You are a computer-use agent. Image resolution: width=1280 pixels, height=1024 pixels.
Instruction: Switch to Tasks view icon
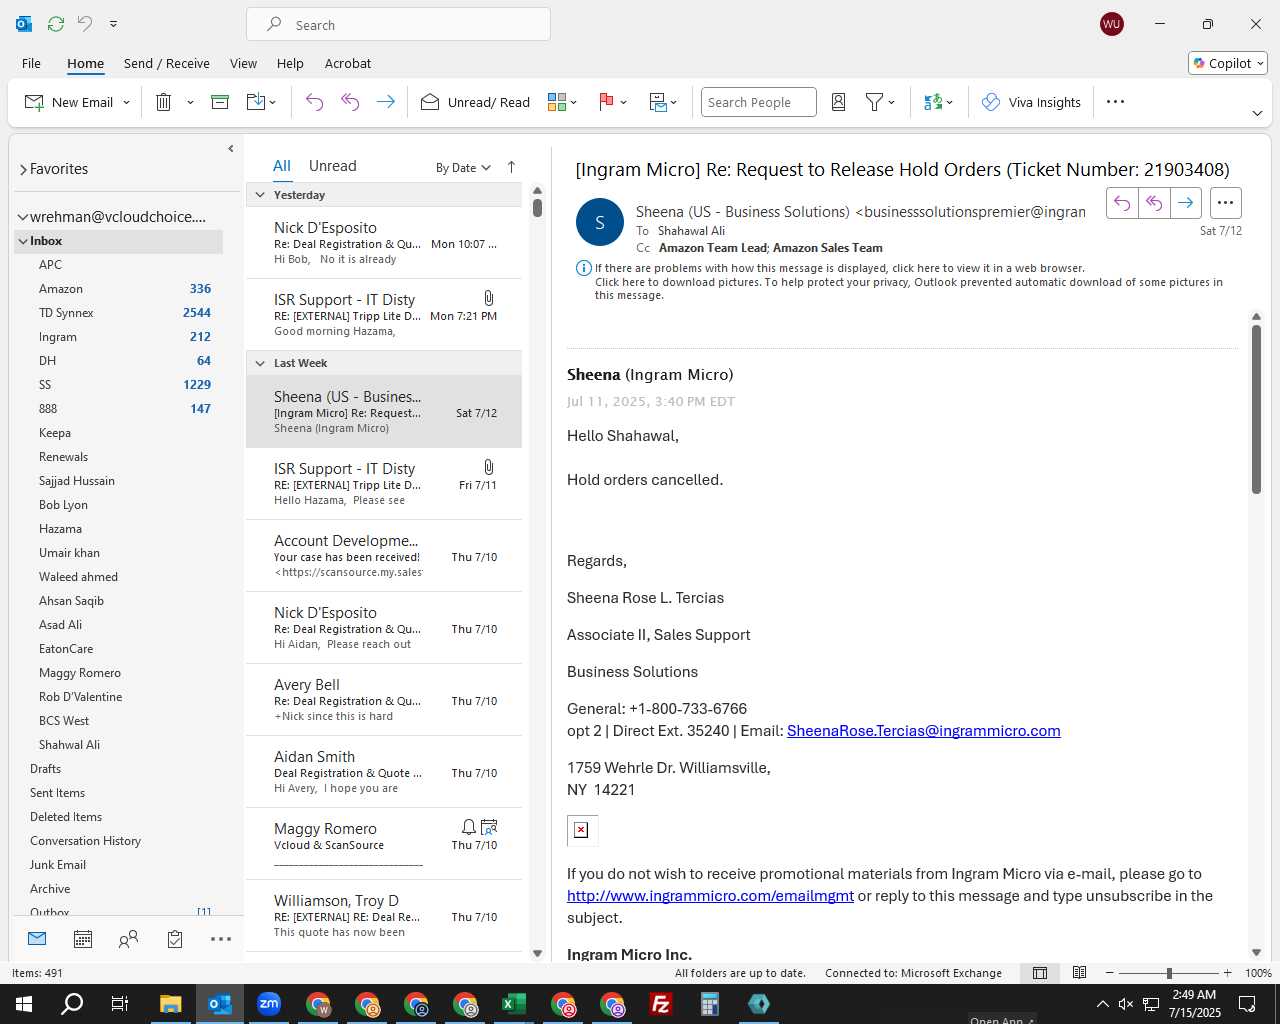coord(175,939)
